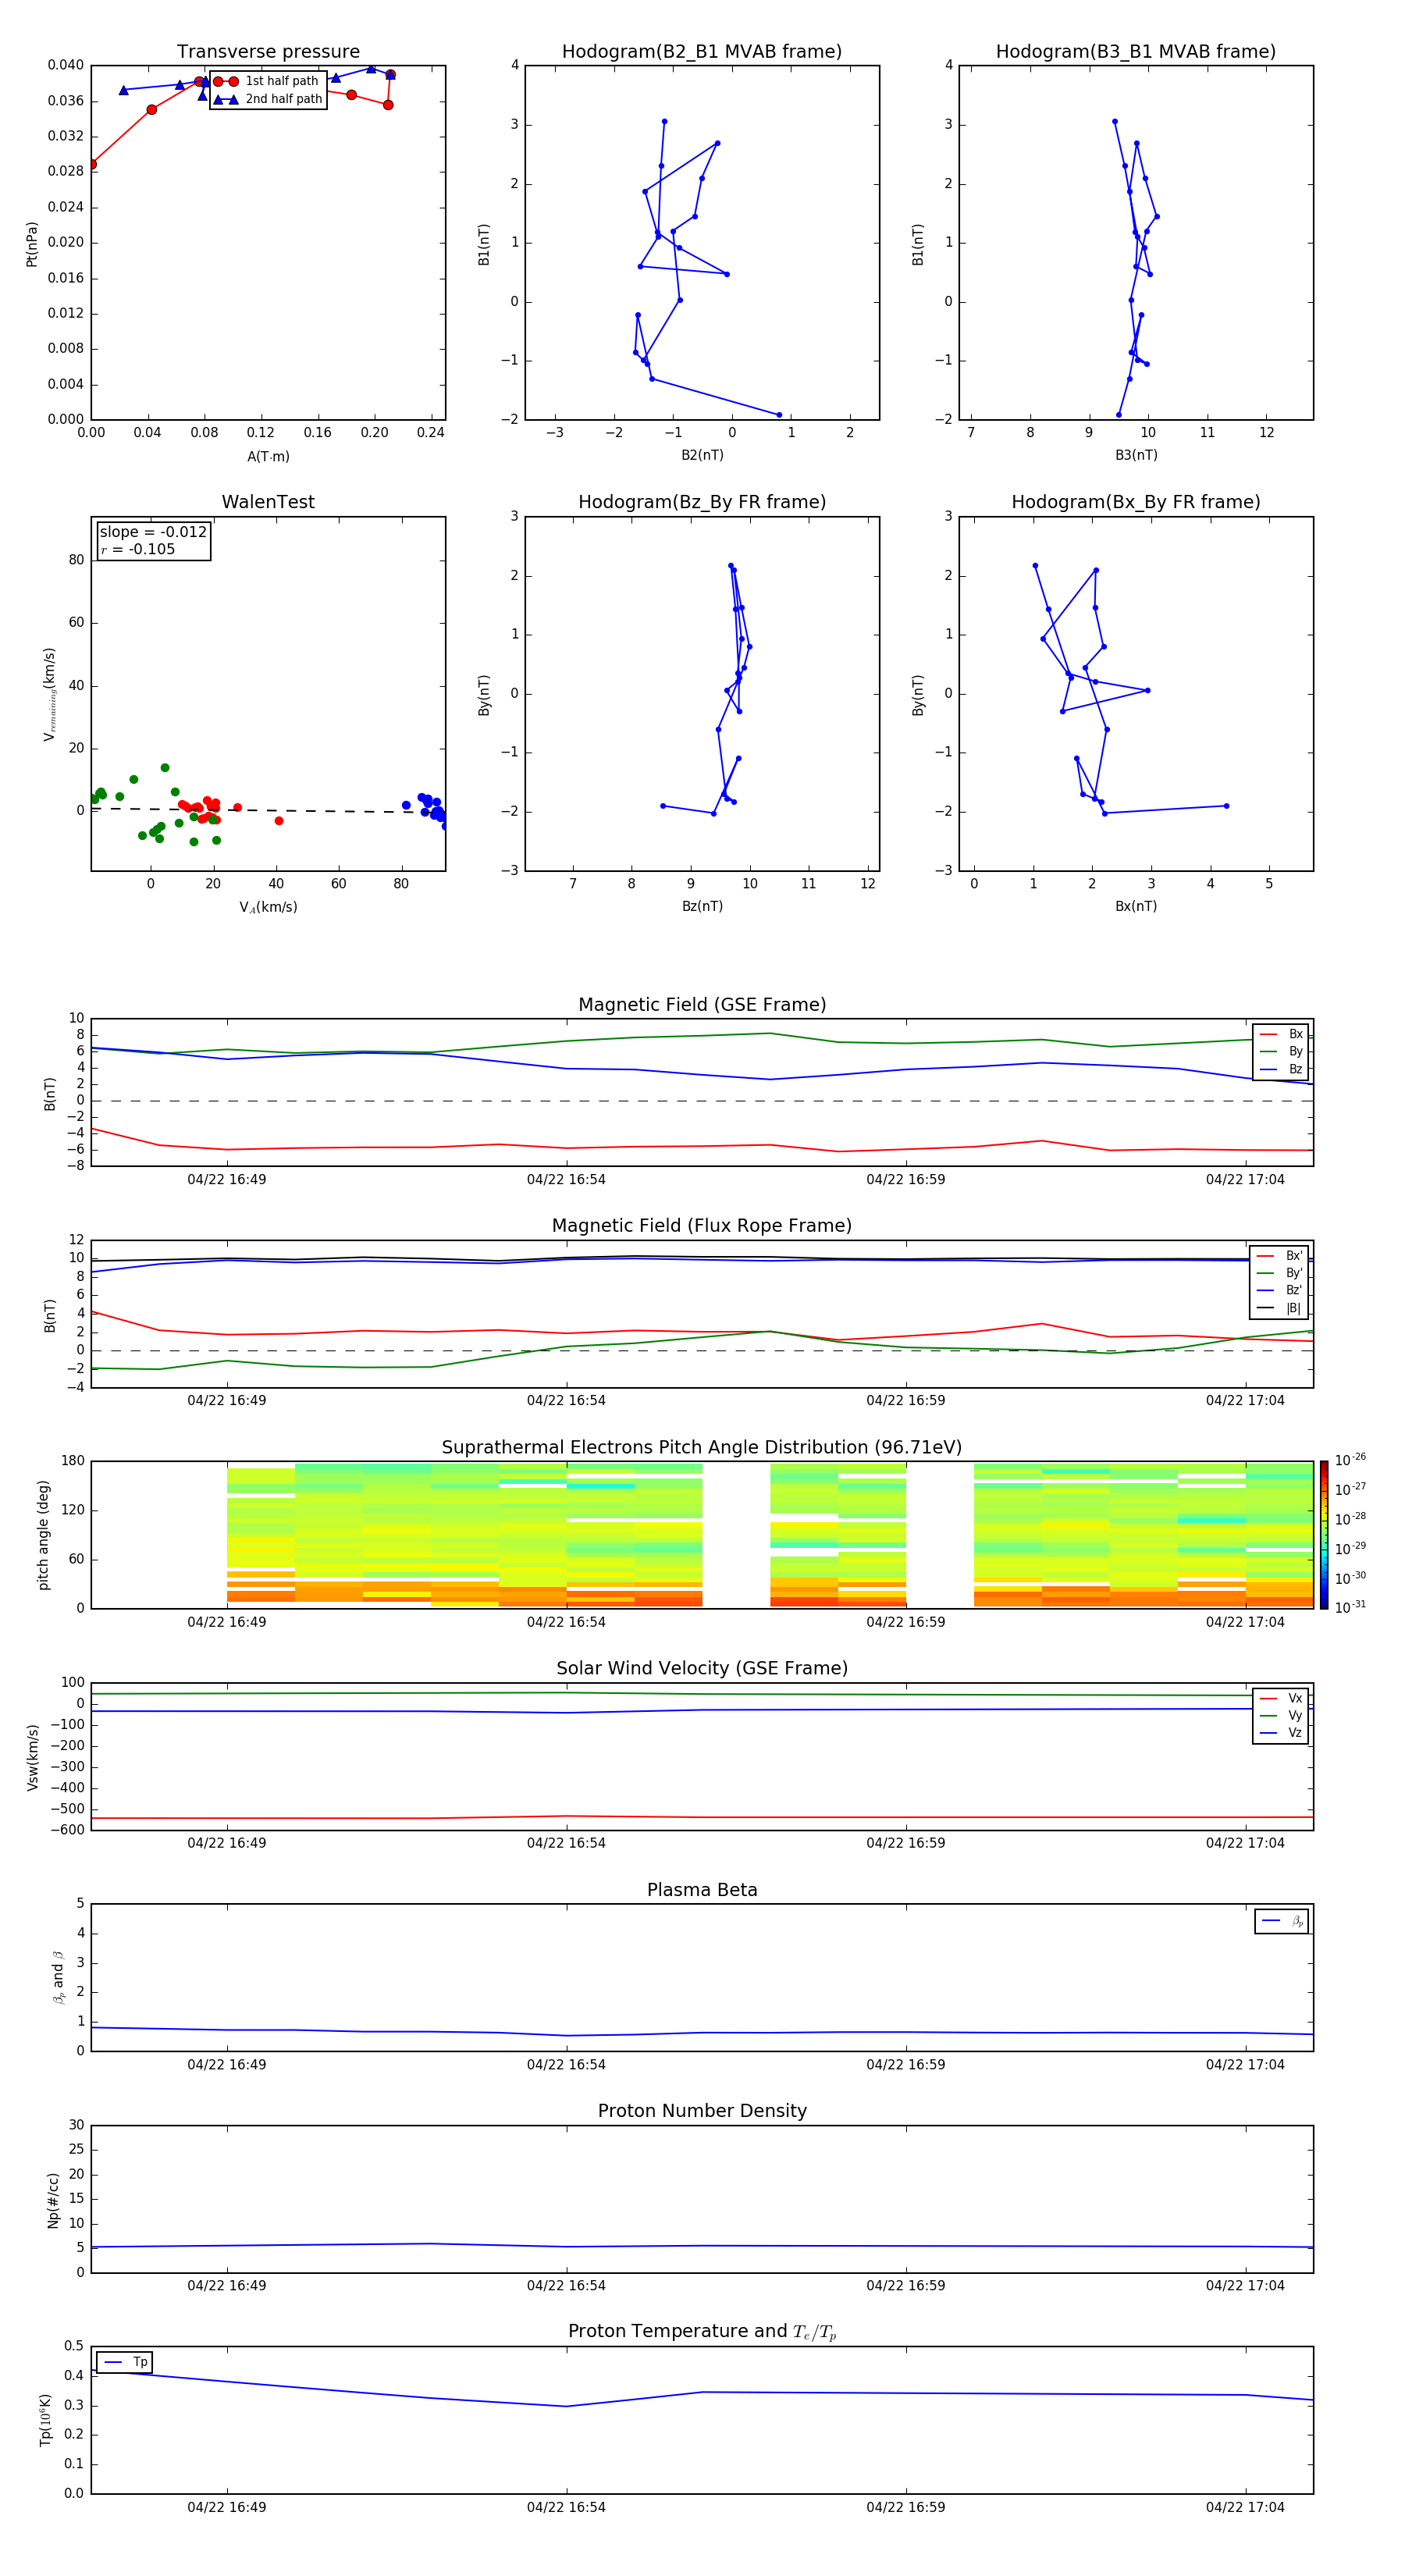Click the "B3(nT)" x-axis label
Screen dimensions: 1405x2576
[1136, 456]
